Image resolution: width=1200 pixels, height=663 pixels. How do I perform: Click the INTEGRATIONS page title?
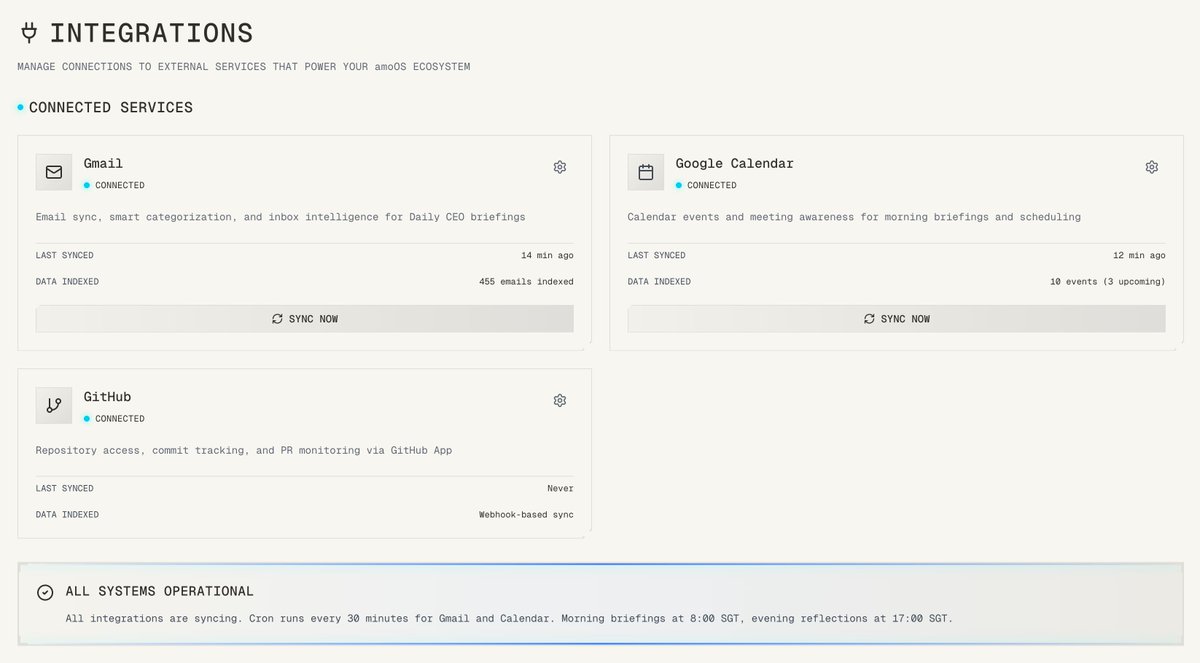pos(154,32)
